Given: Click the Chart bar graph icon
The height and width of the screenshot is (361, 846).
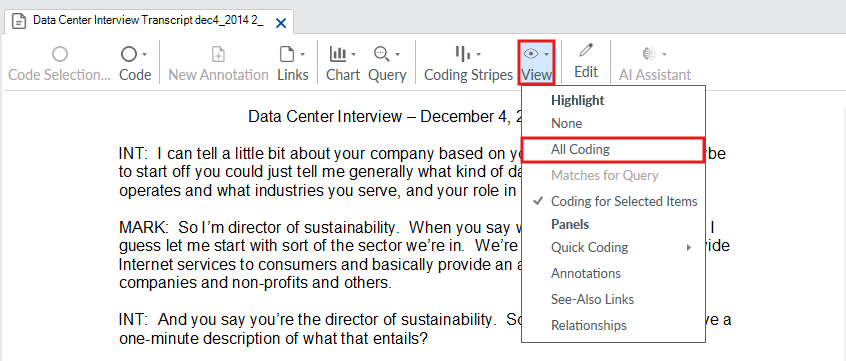Looking at the screenshot, I should click(x=338, y=54).
